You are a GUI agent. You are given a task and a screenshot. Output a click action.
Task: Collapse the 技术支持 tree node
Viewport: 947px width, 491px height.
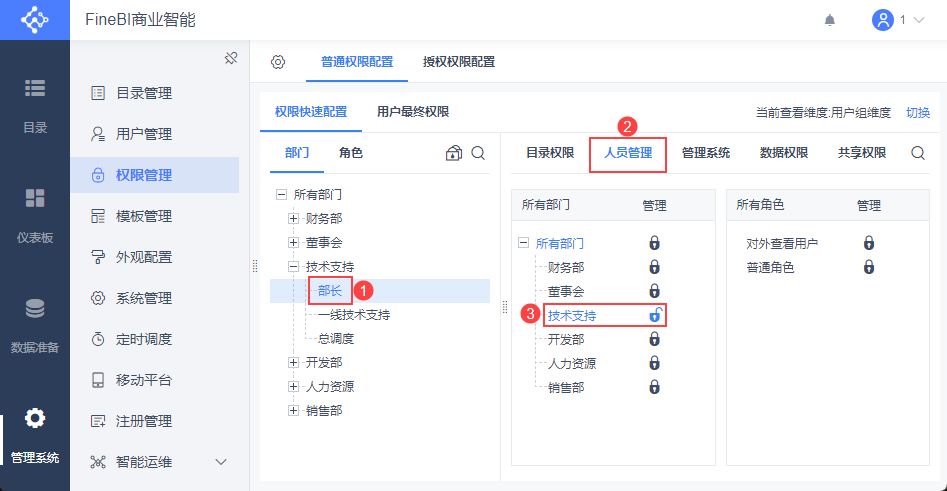[x=293, y=267]
